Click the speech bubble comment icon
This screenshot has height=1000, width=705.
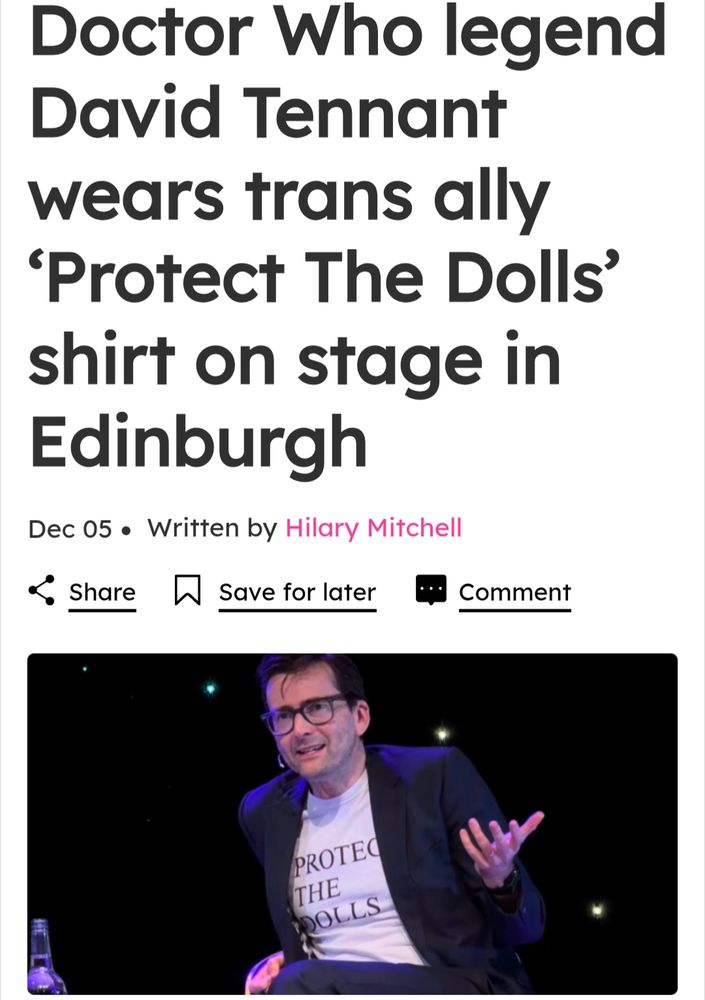[x=431, y=590]
